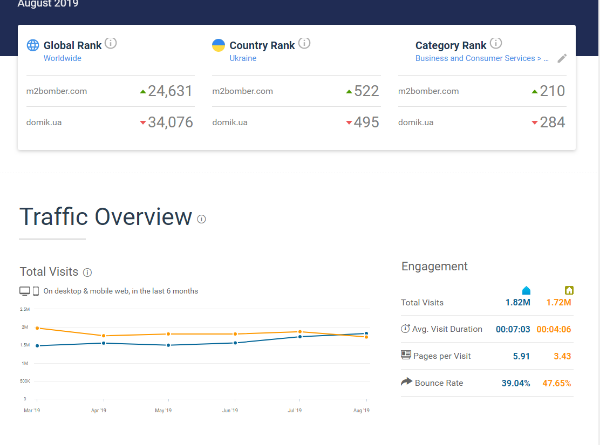Open the Ukraine link under Country Rank
This screenshot has width=600, height=445.
[x=243, y=58]
